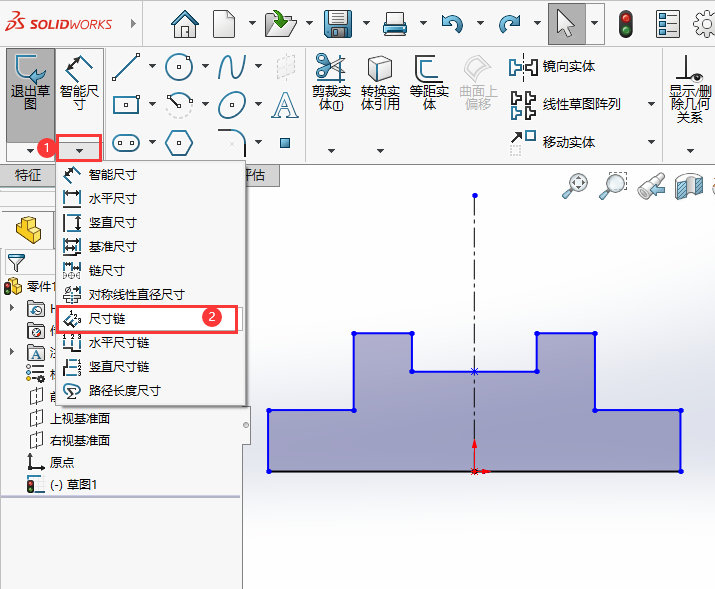Select the Ellipse sketch tool
Image resolution: width=715 pixels, height=589 pixels.
(232, 105)
